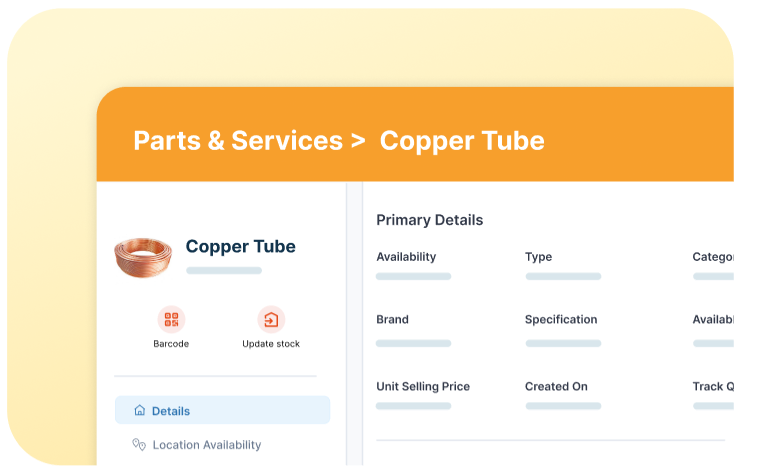Click the Primary Details heading
This screenshot has width=761, height=472.
click(430, 220)
